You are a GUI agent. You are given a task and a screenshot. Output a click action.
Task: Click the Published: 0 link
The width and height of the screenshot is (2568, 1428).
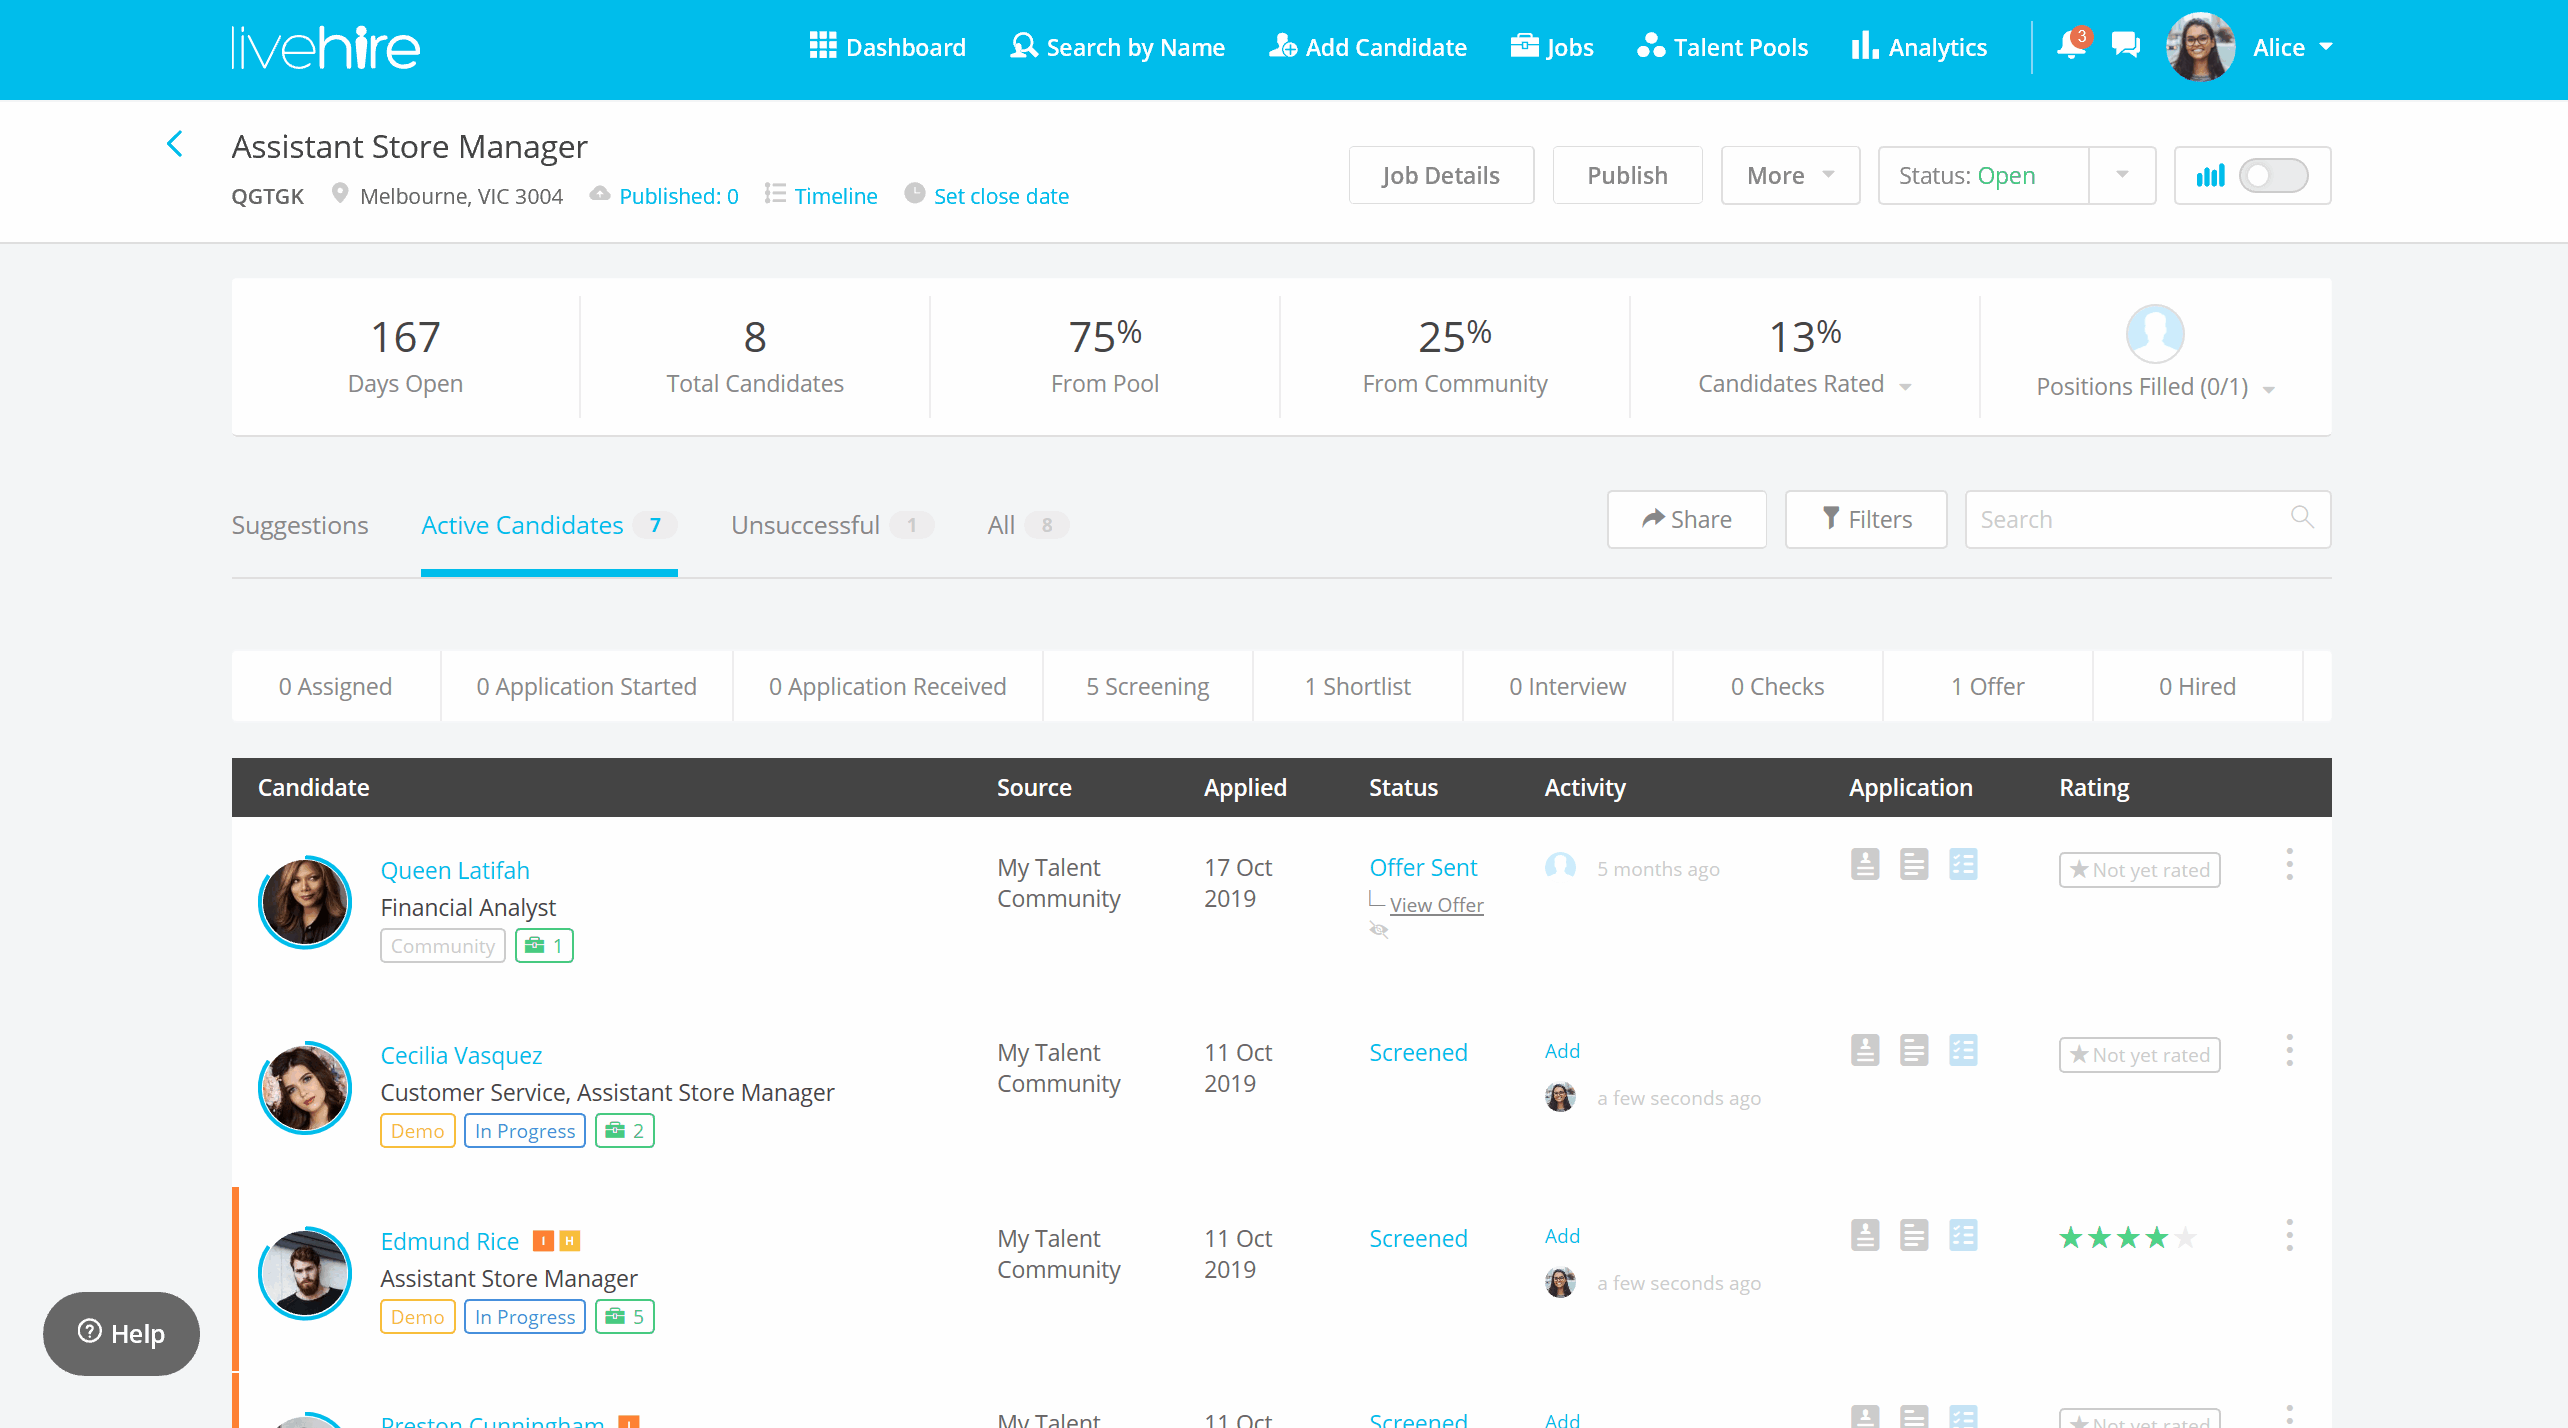(x=679, y=196)
